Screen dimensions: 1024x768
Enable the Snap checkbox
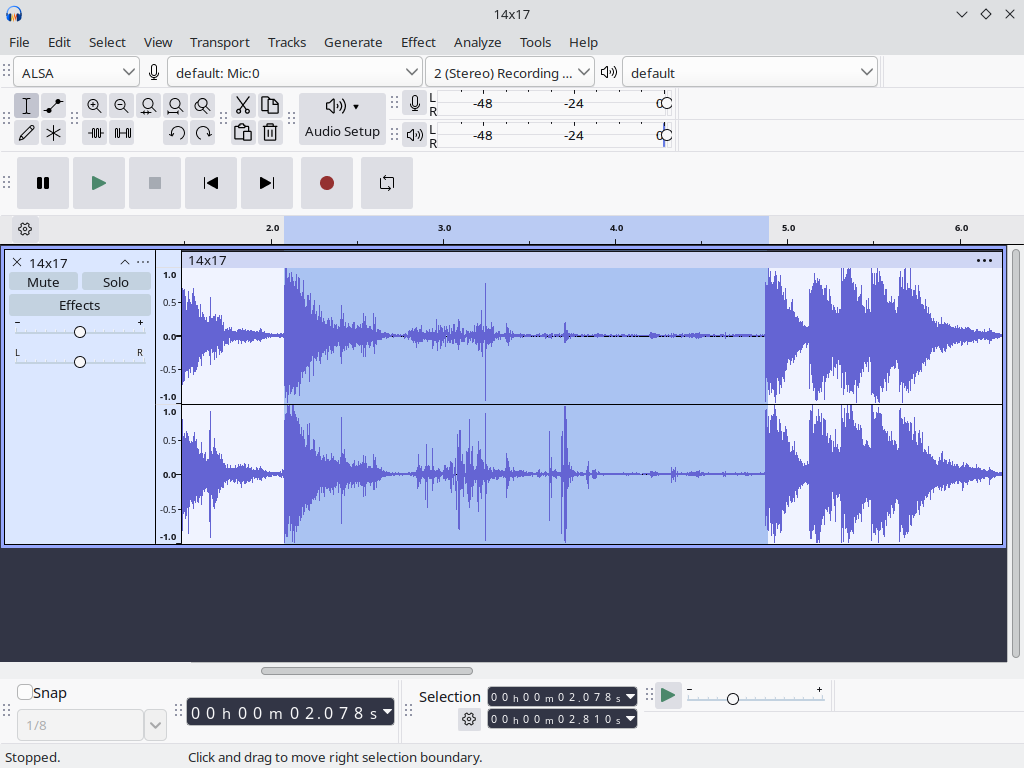click(25, 692)
